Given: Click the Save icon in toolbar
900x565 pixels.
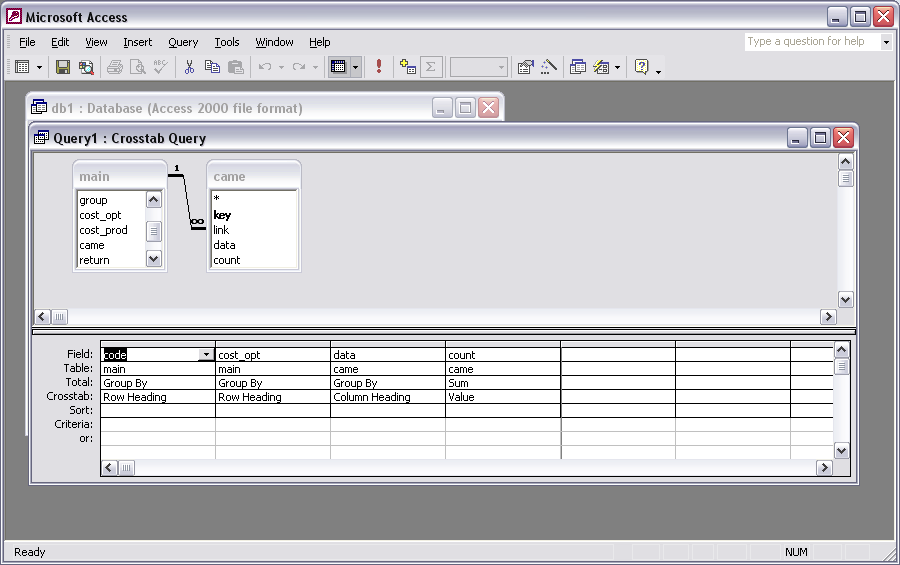Looking at the screenshot, I should pyautogui.click(x=63, y=67).
